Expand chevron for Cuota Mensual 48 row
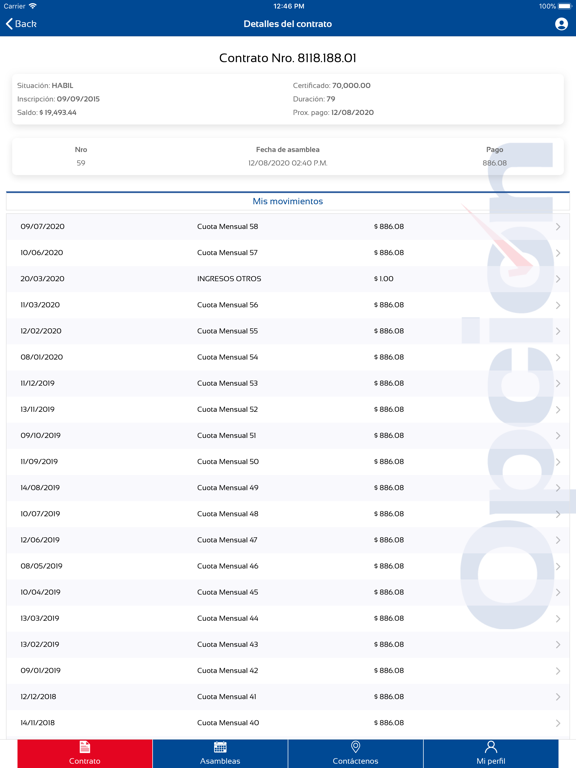576x768 pixels. (558, 514)
